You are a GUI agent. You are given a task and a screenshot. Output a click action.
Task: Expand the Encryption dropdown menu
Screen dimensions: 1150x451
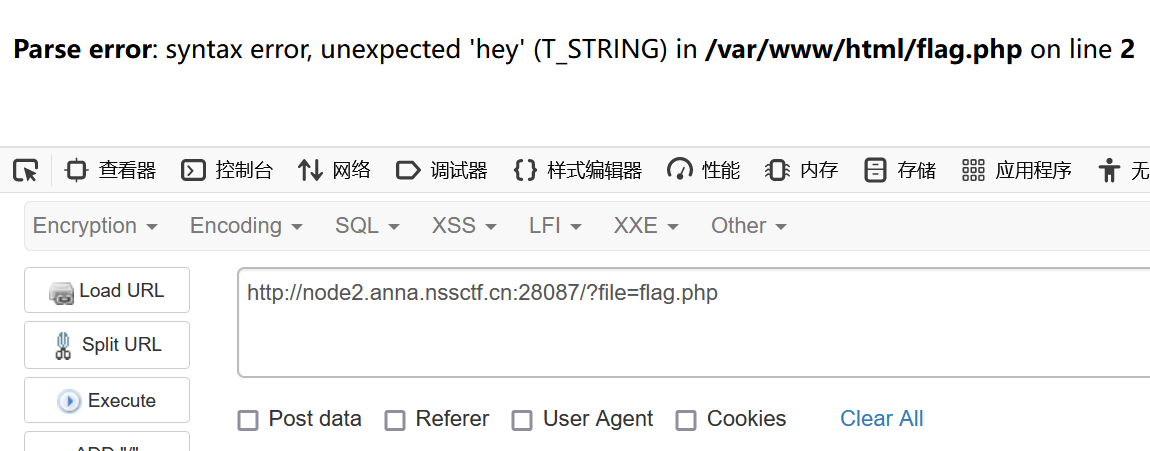coord(95,226)
